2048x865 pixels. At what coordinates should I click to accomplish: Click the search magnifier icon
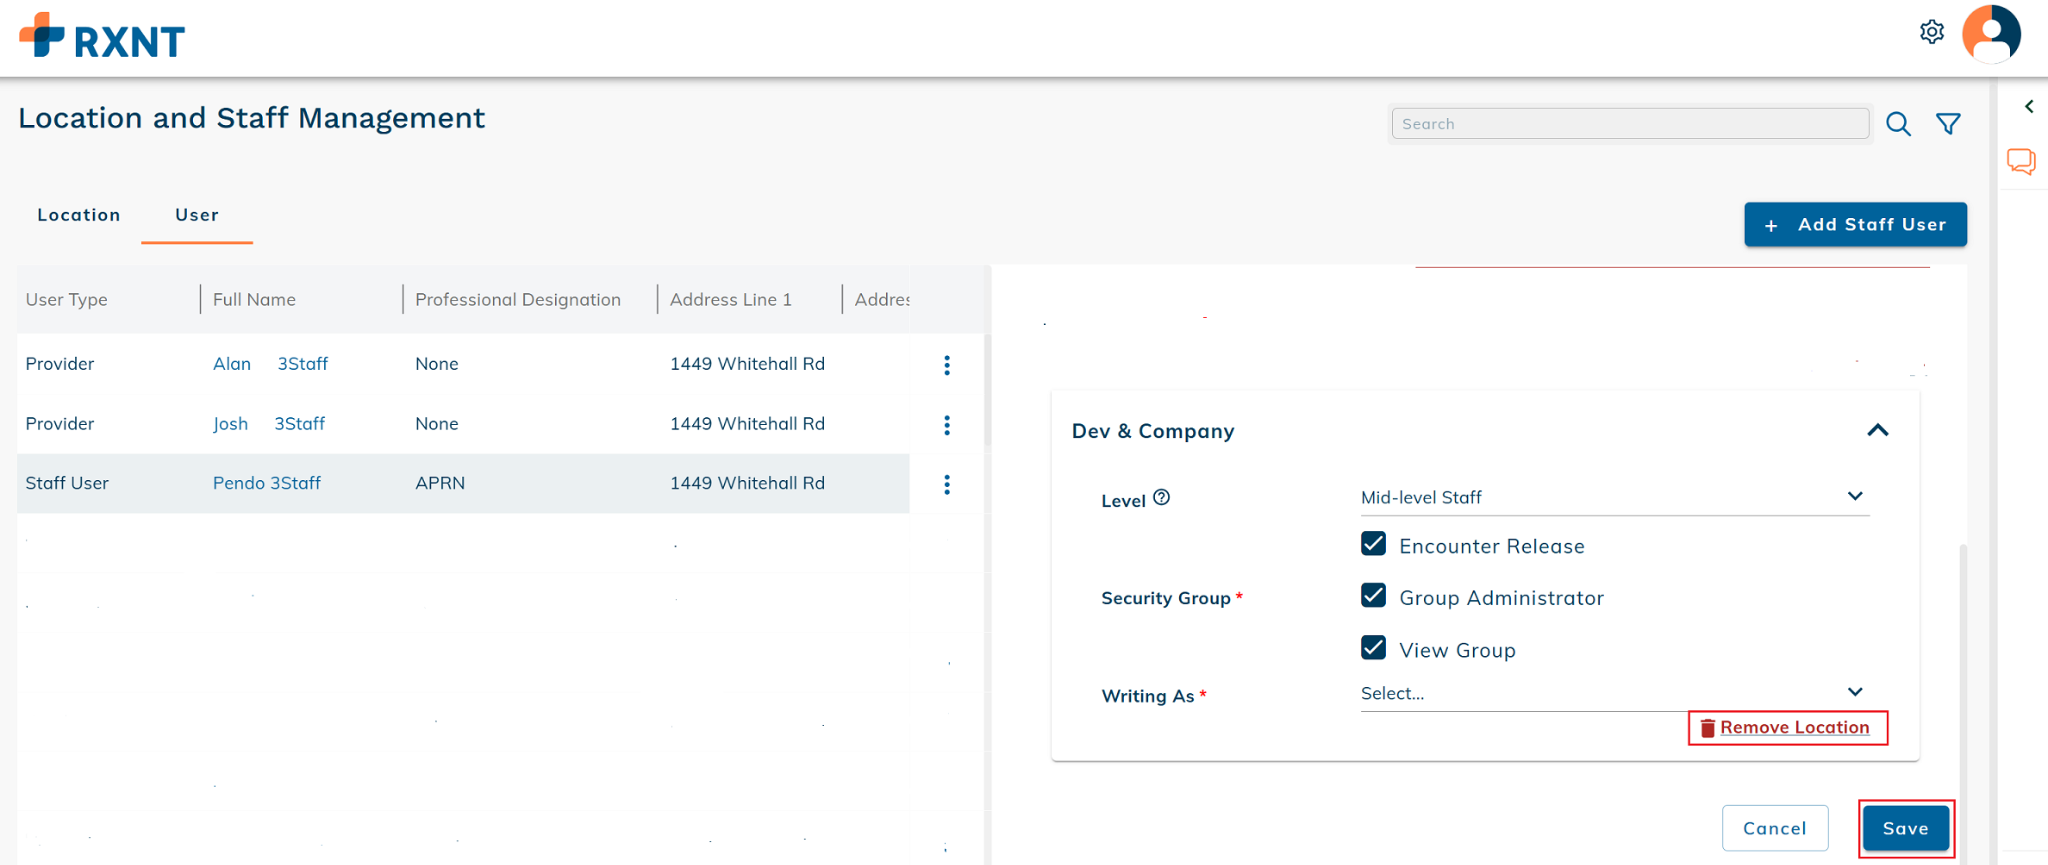(1897, 124)
